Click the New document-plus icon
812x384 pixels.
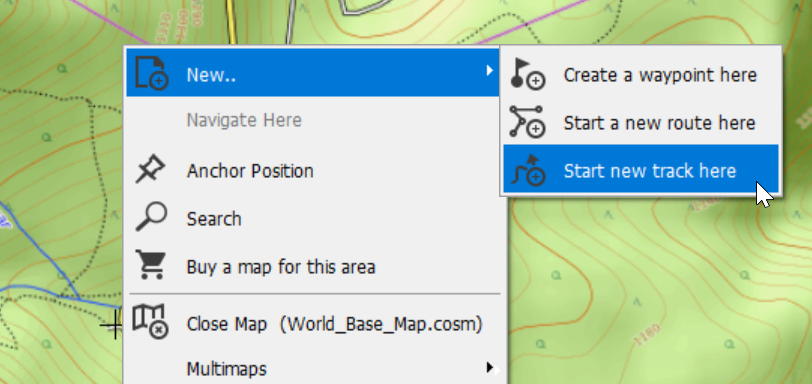click(152, 73)
